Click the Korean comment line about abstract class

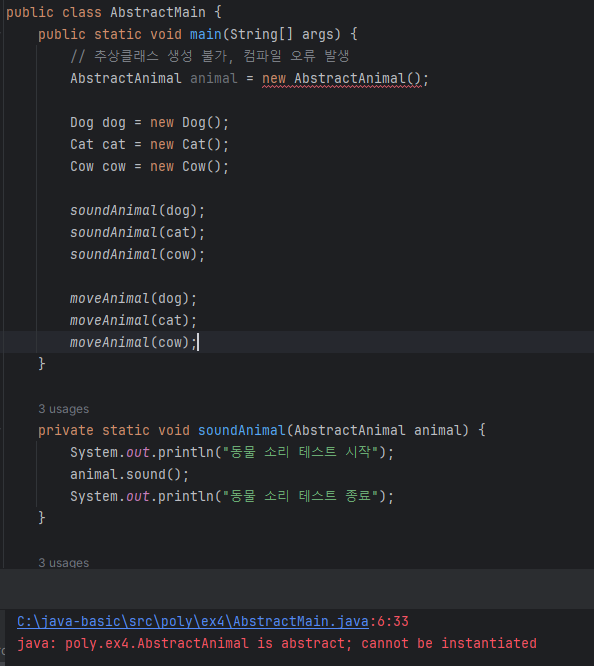209,56
